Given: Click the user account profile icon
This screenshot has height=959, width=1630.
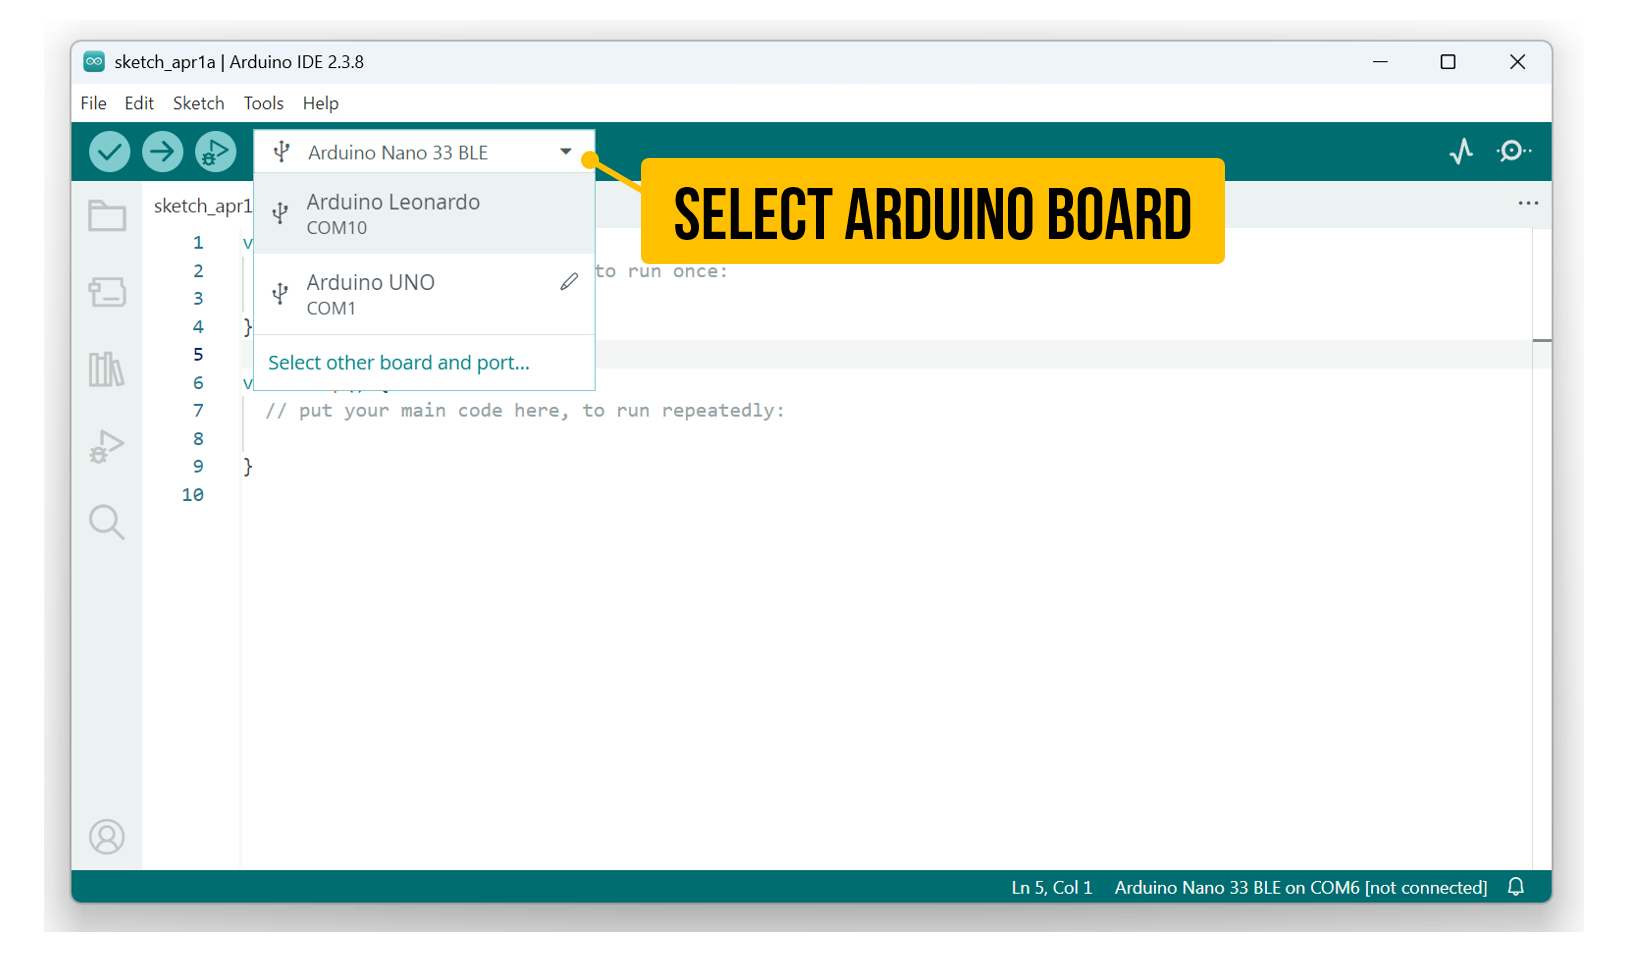Looking at the screenshot, I should coord(107,837).
